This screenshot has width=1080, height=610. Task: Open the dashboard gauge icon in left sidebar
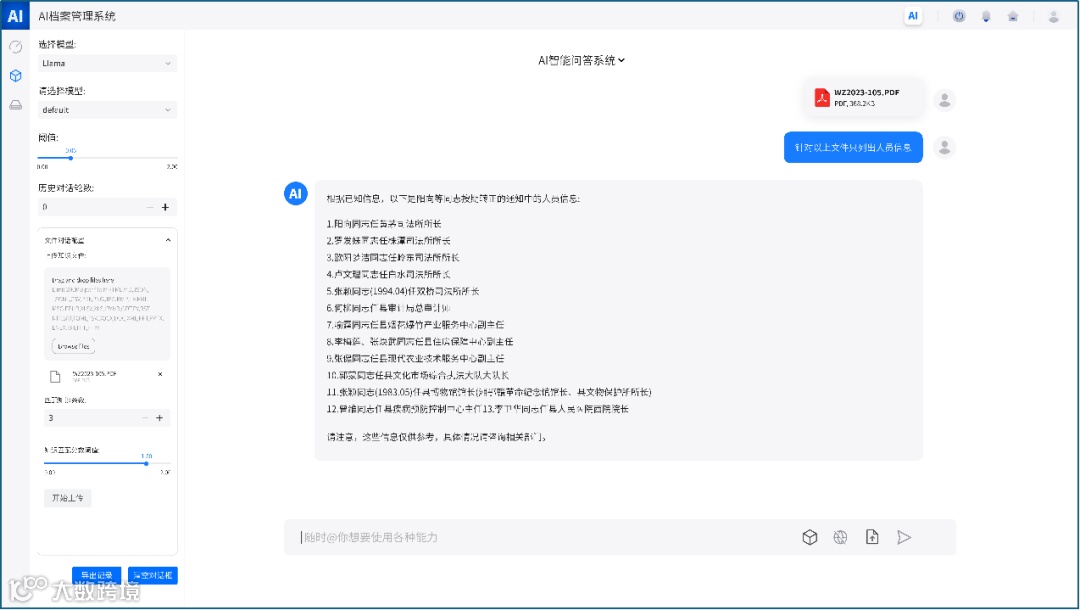click(15, 47)
